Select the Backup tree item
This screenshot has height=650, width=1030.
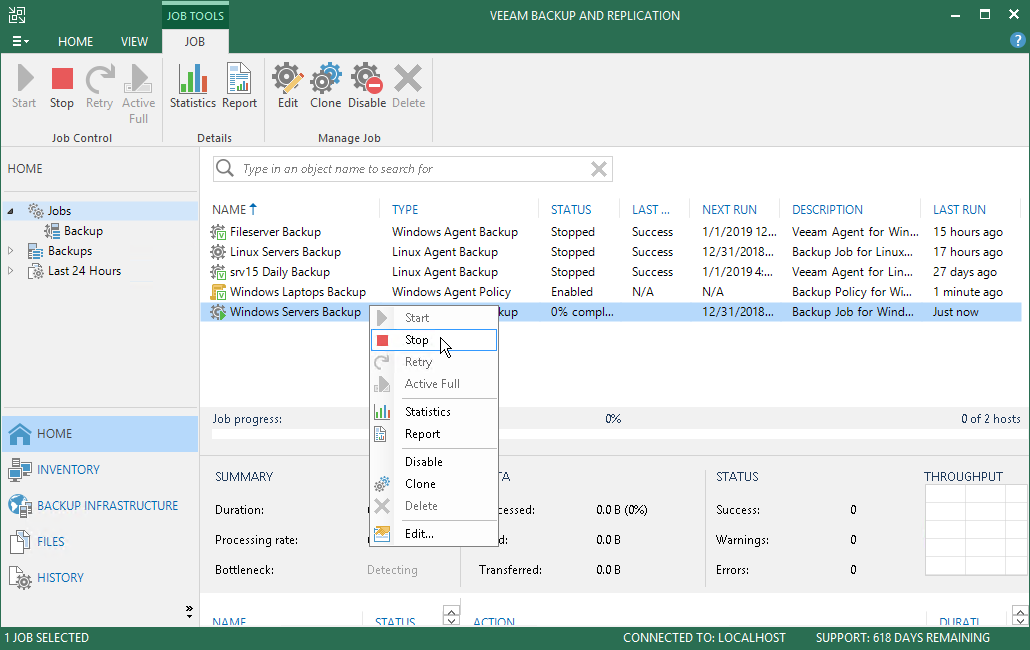[83, 231]
